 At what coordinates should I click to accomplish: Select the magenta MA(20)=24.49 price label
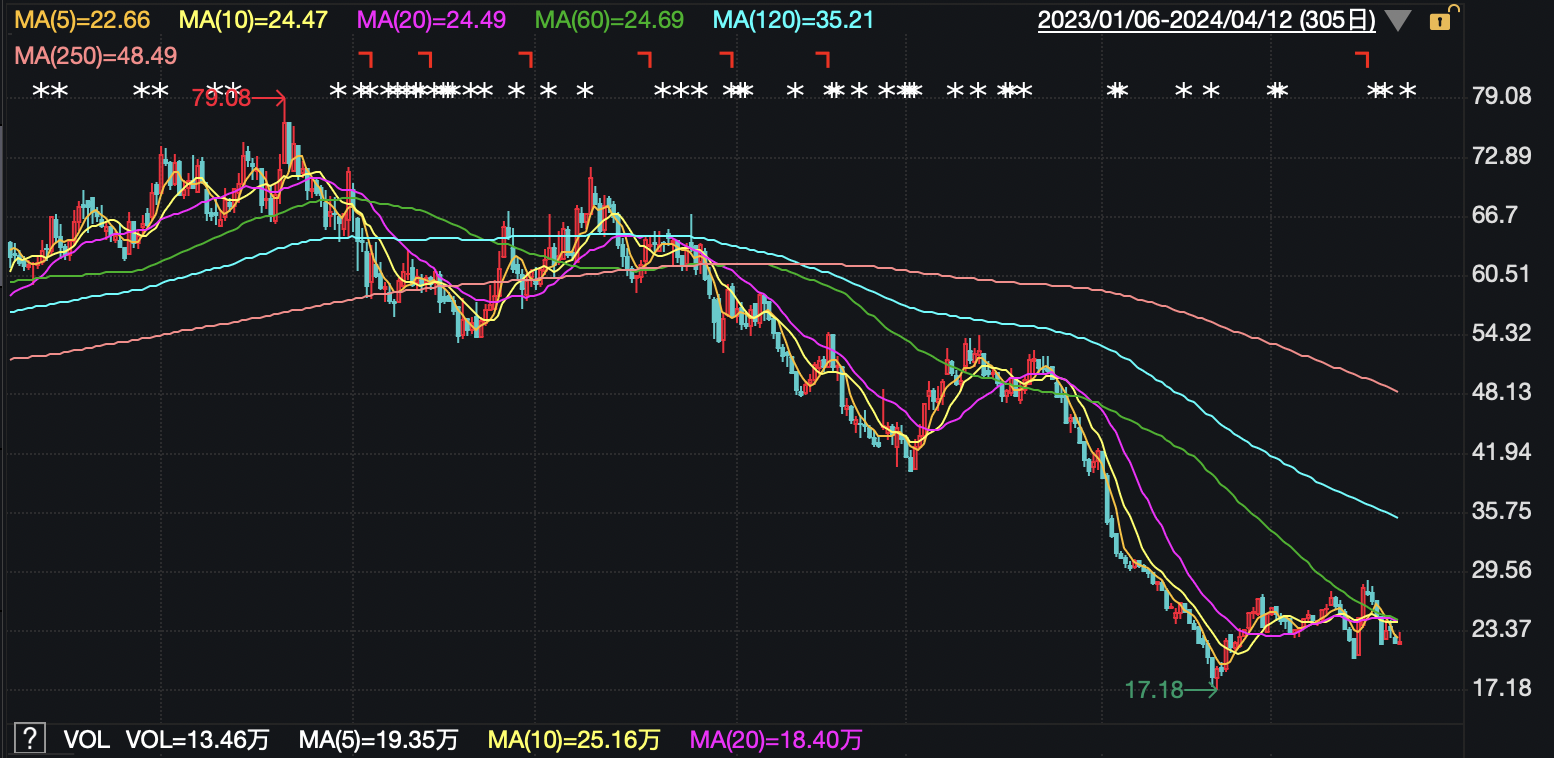pos(431,20)
